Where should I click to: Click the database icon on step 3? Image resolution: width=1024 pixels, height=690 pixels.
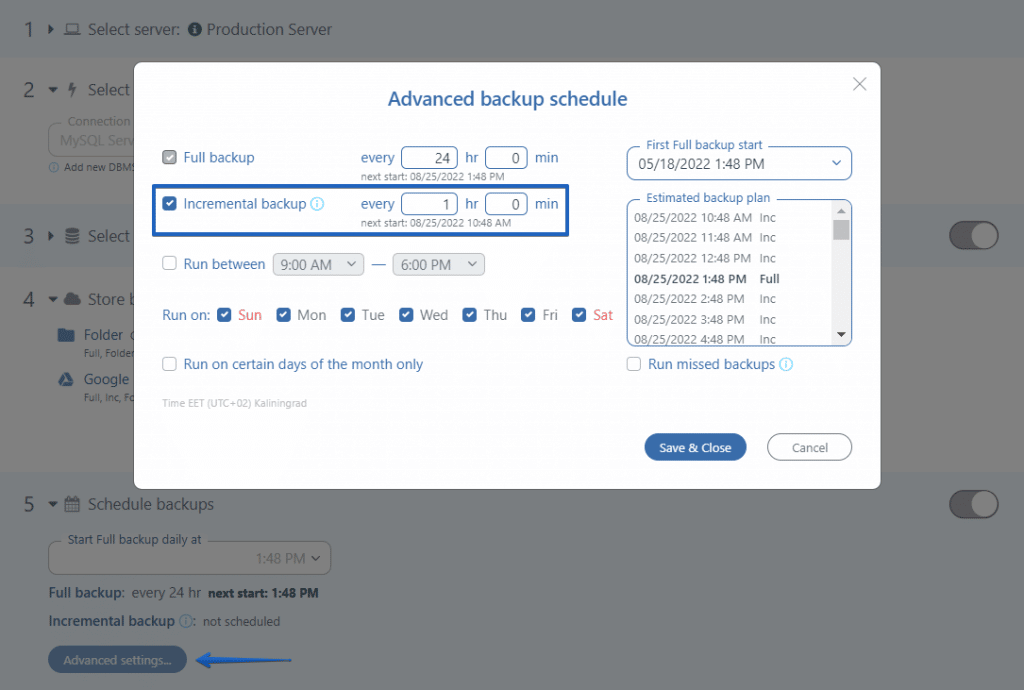click(x=71, y=236)
